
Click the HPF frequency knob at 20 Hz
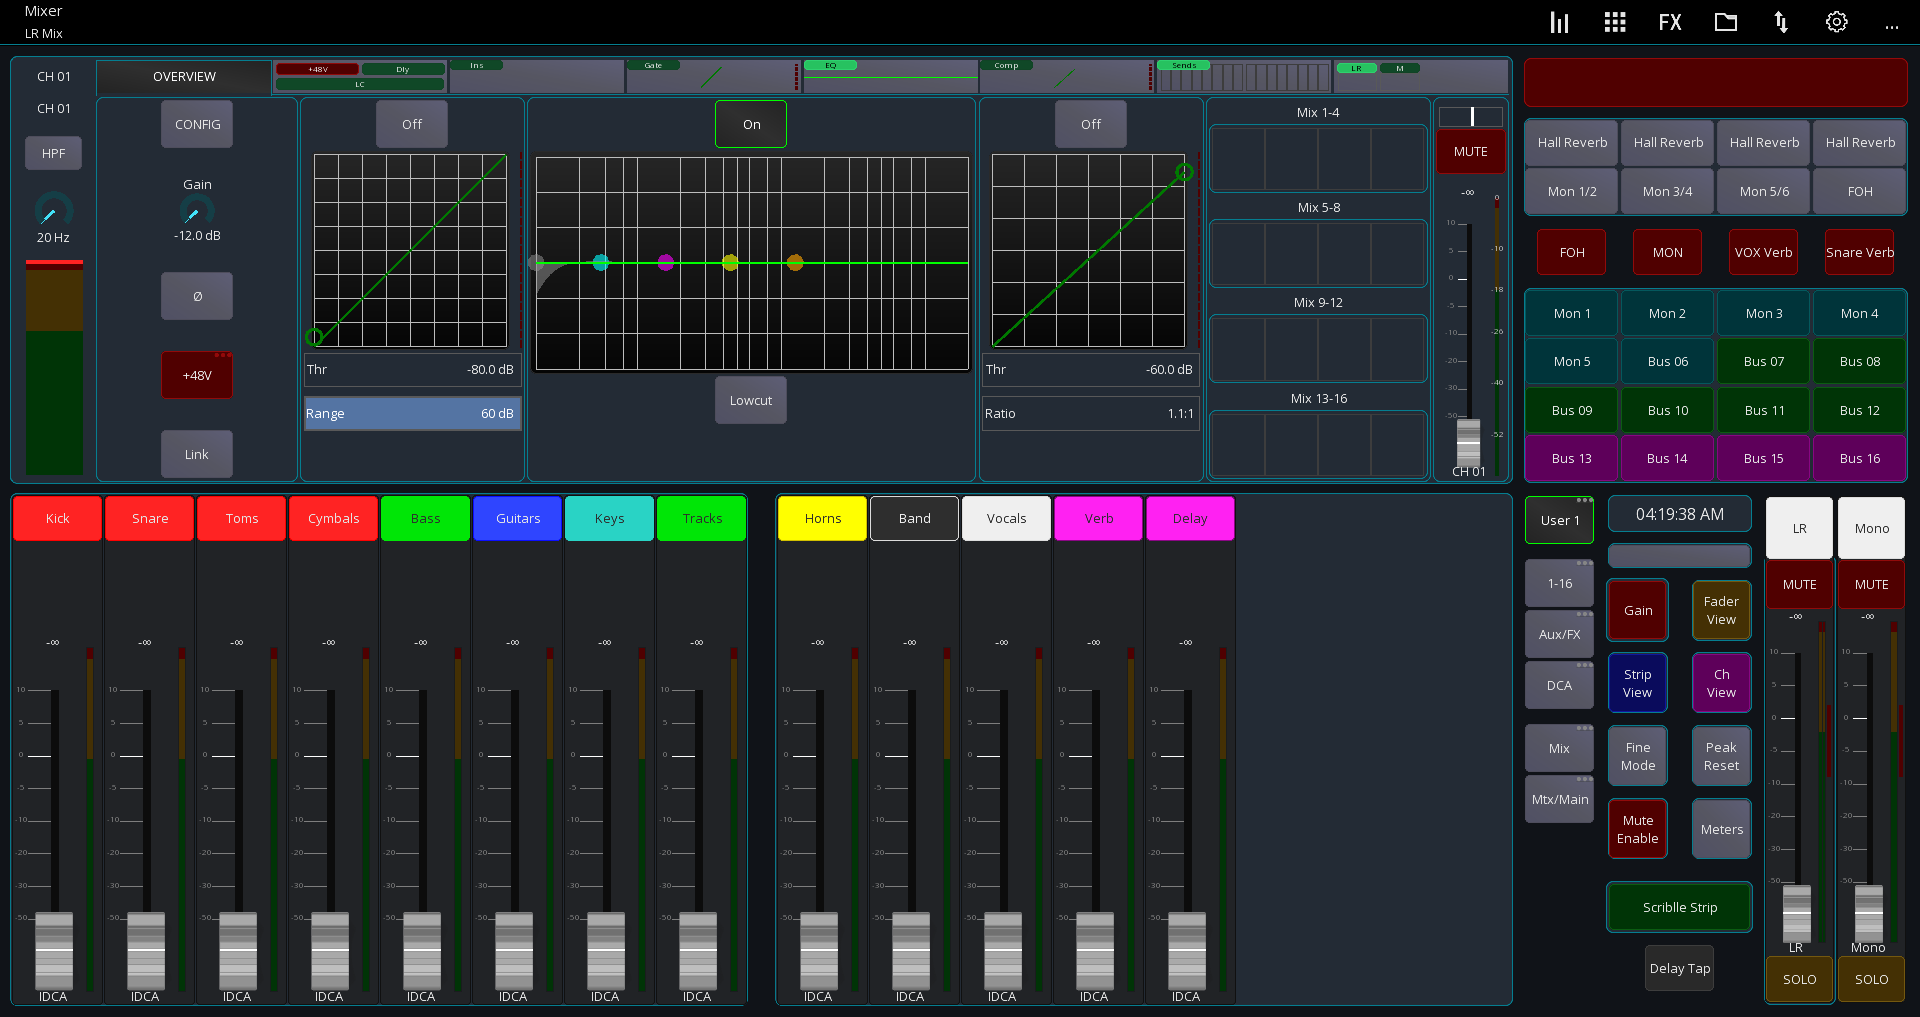tap(53, 211)
